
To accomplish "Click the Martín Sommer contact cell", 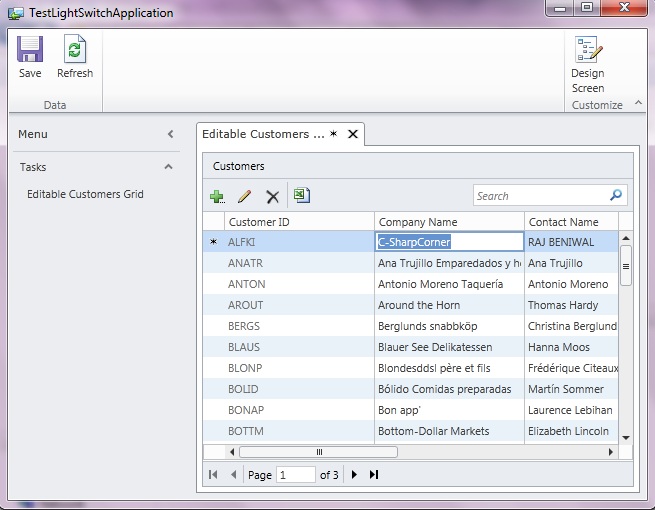I will (x=571, y=389).
